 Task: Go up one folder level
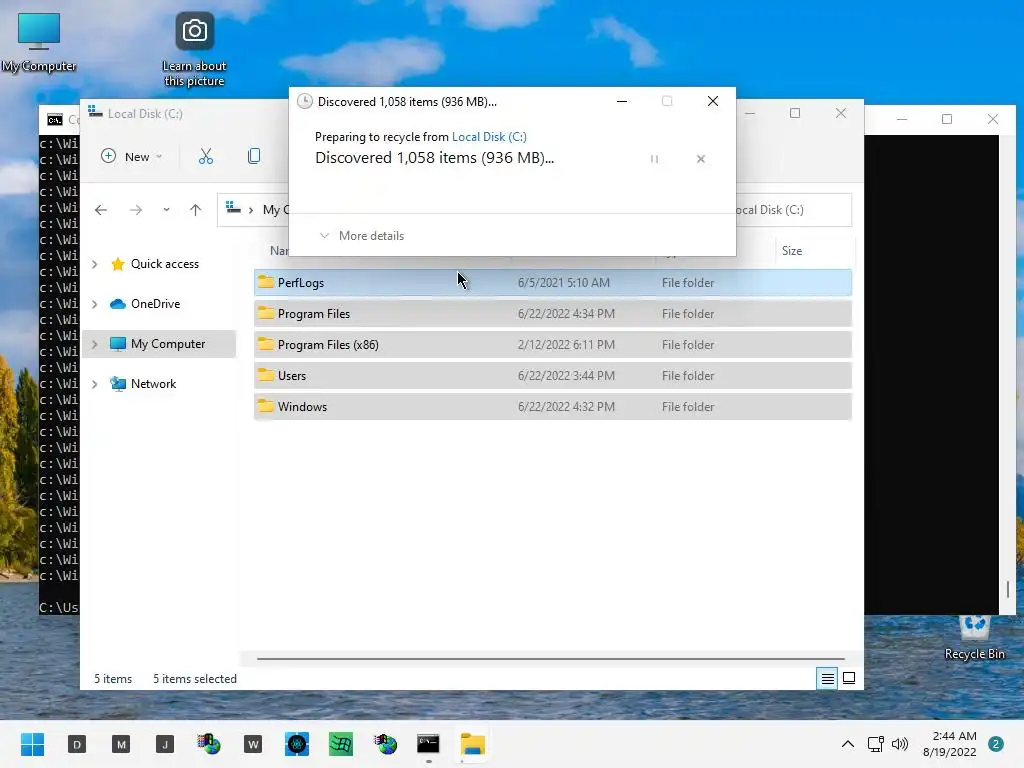click(x=195, y=210)
